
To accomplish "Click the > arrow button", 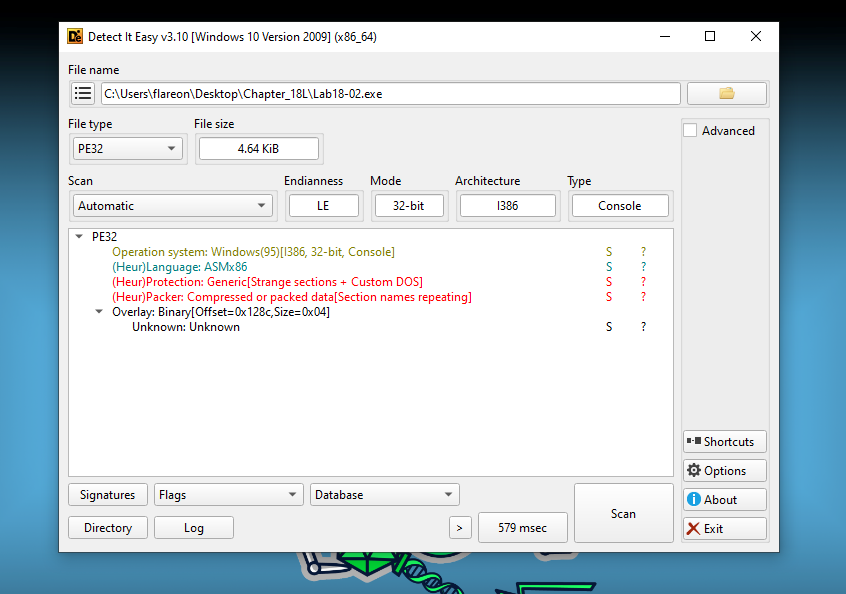I will [x=460, y=528].
